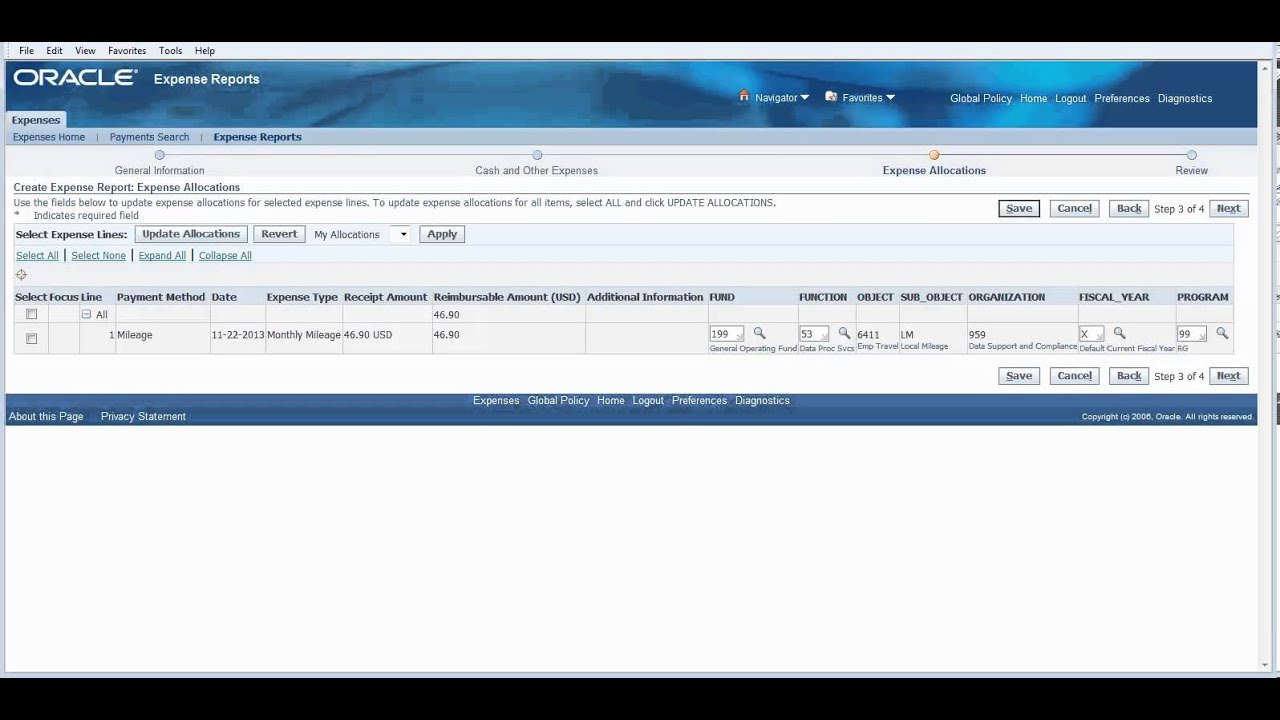Click the Expand All link
Image resolution: width=1280 pixels, height=720 pixels.
162,256
